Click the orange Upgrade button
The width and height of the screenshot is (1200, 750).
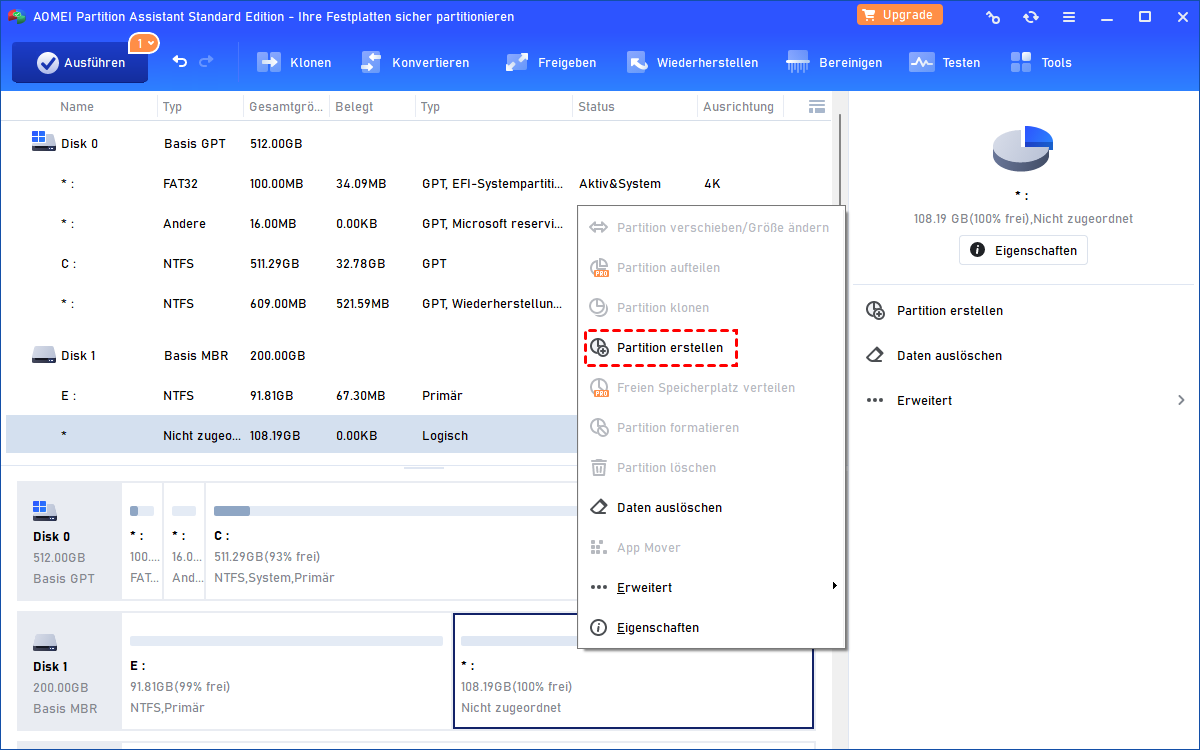900,15
